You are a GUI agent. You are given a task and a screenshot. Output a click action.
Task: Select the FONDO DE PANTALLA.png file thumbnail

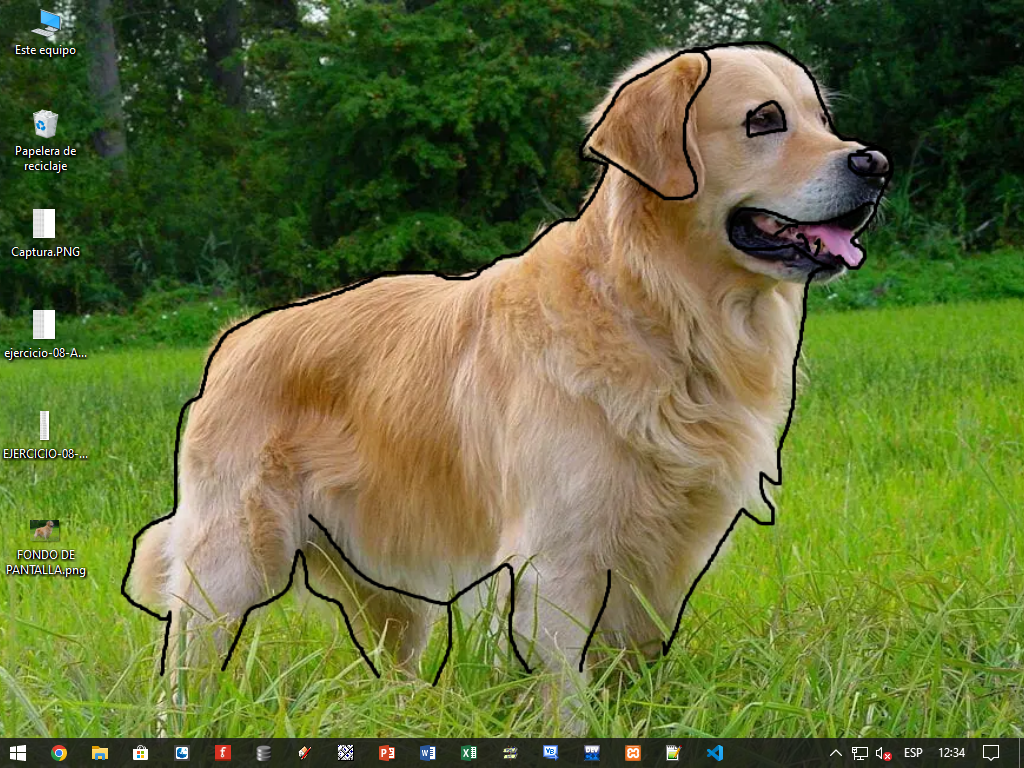pos(45,530)
